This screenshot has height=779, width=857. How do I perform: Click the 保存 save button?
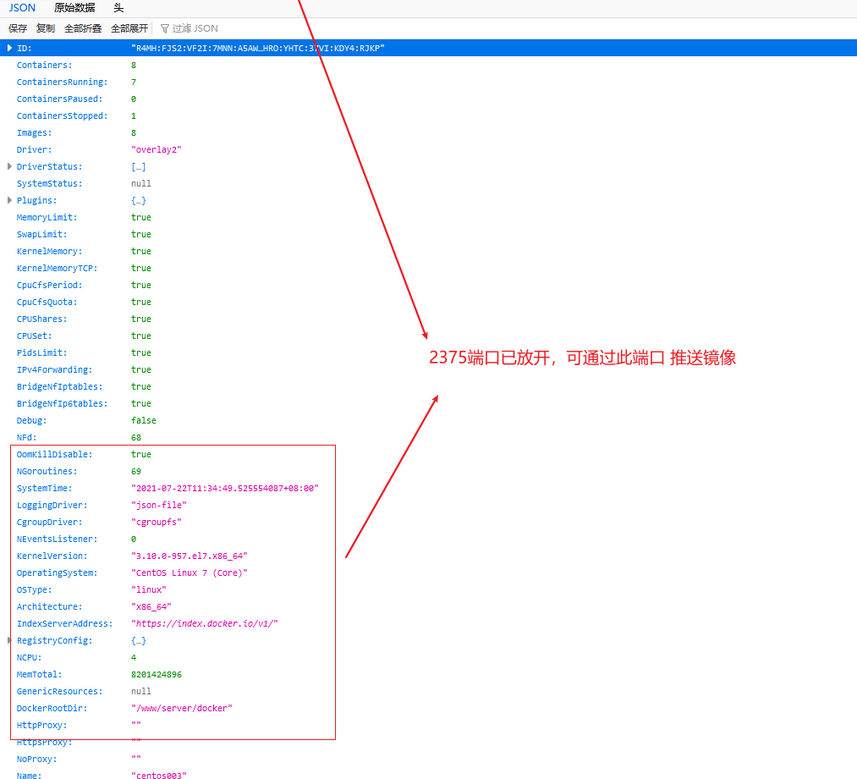[17, 28]
